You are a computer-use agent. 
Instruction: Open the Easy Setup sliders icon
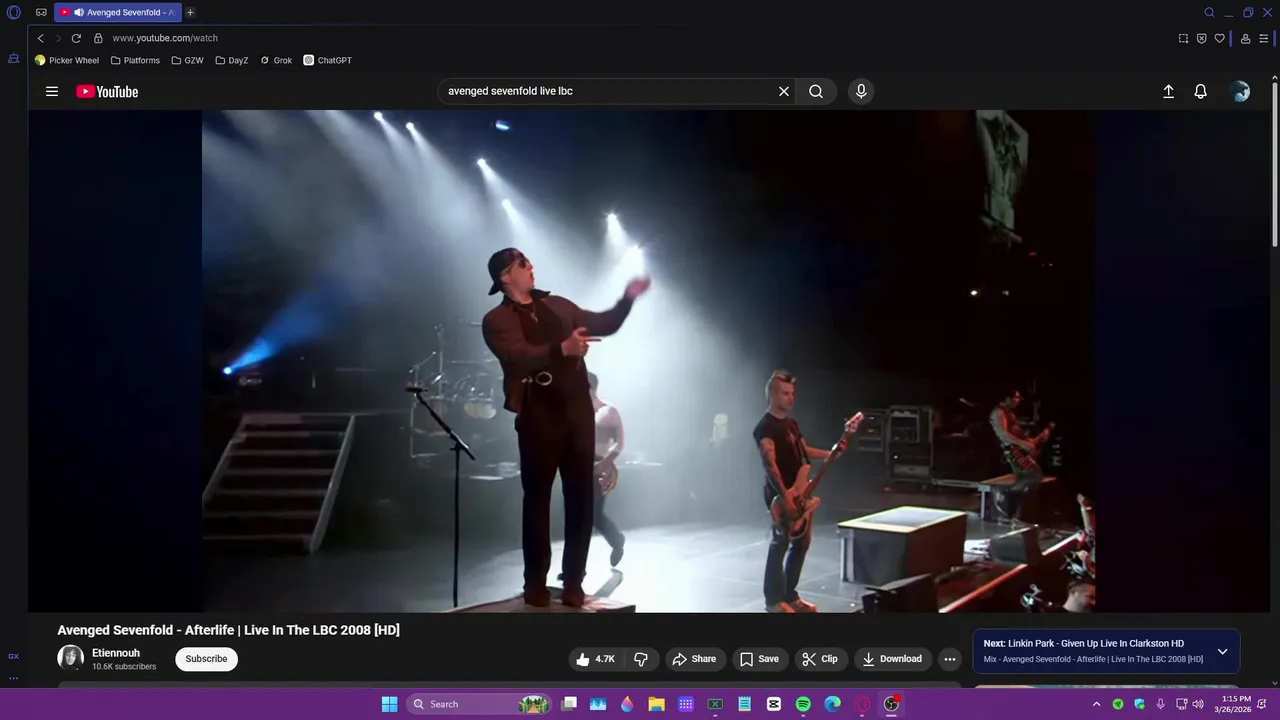coord(1264,38)
